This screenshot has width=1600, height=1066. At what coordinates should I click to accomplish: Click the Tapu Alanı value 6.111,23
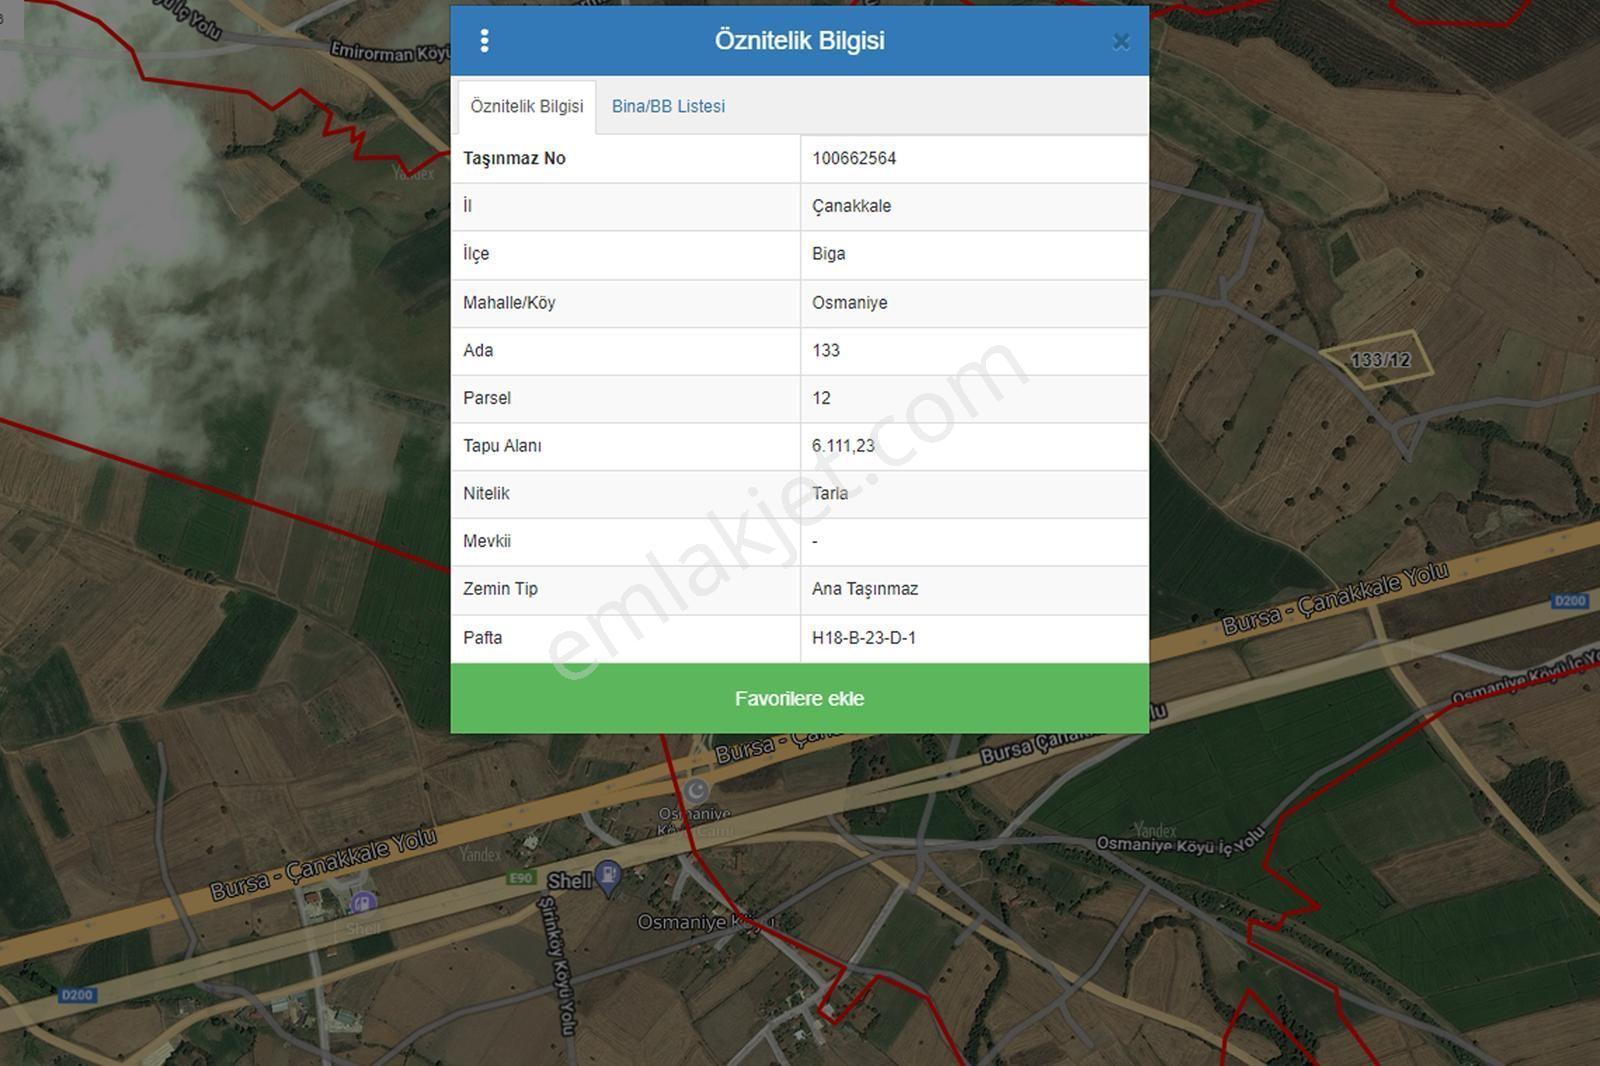coord(843,446)
